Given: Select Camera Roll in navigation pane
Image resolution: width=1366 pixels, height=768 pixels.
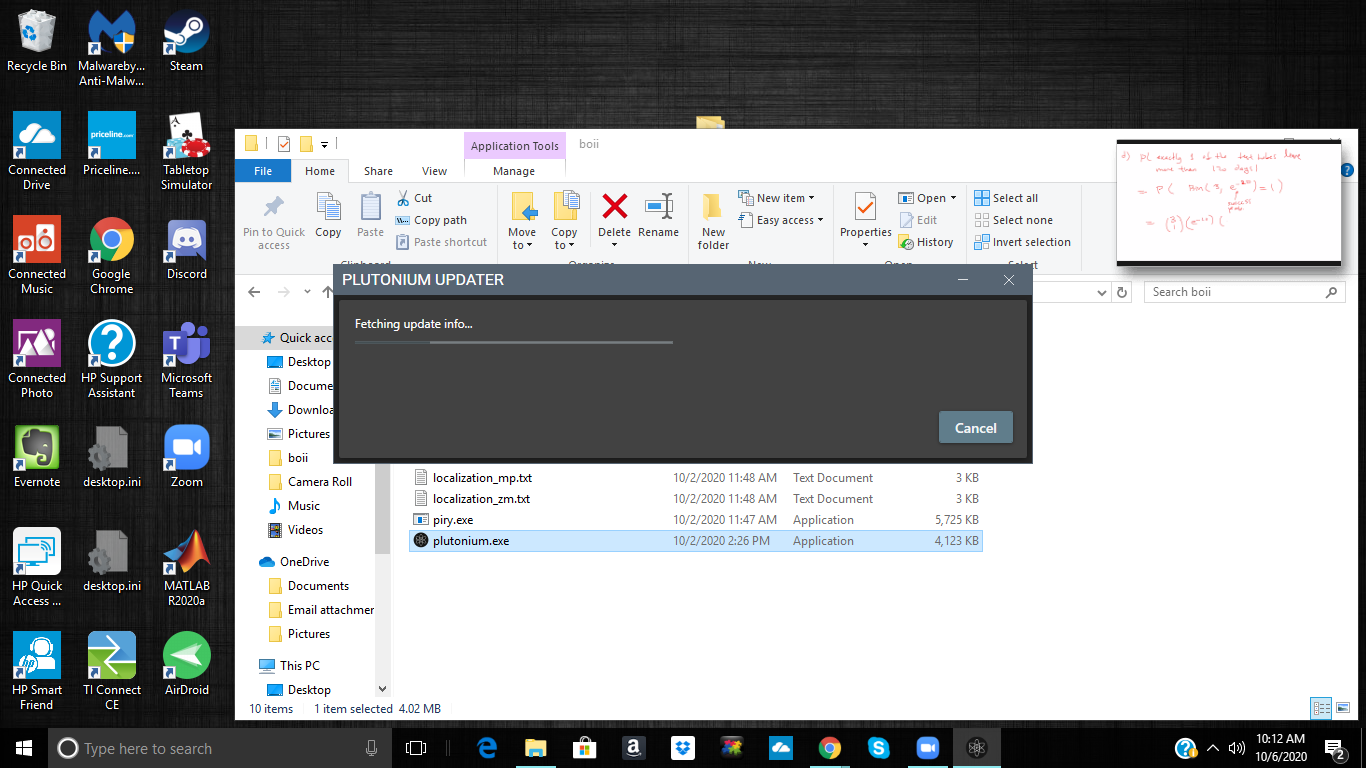Looking at the screenshot, I should point(320,482).
